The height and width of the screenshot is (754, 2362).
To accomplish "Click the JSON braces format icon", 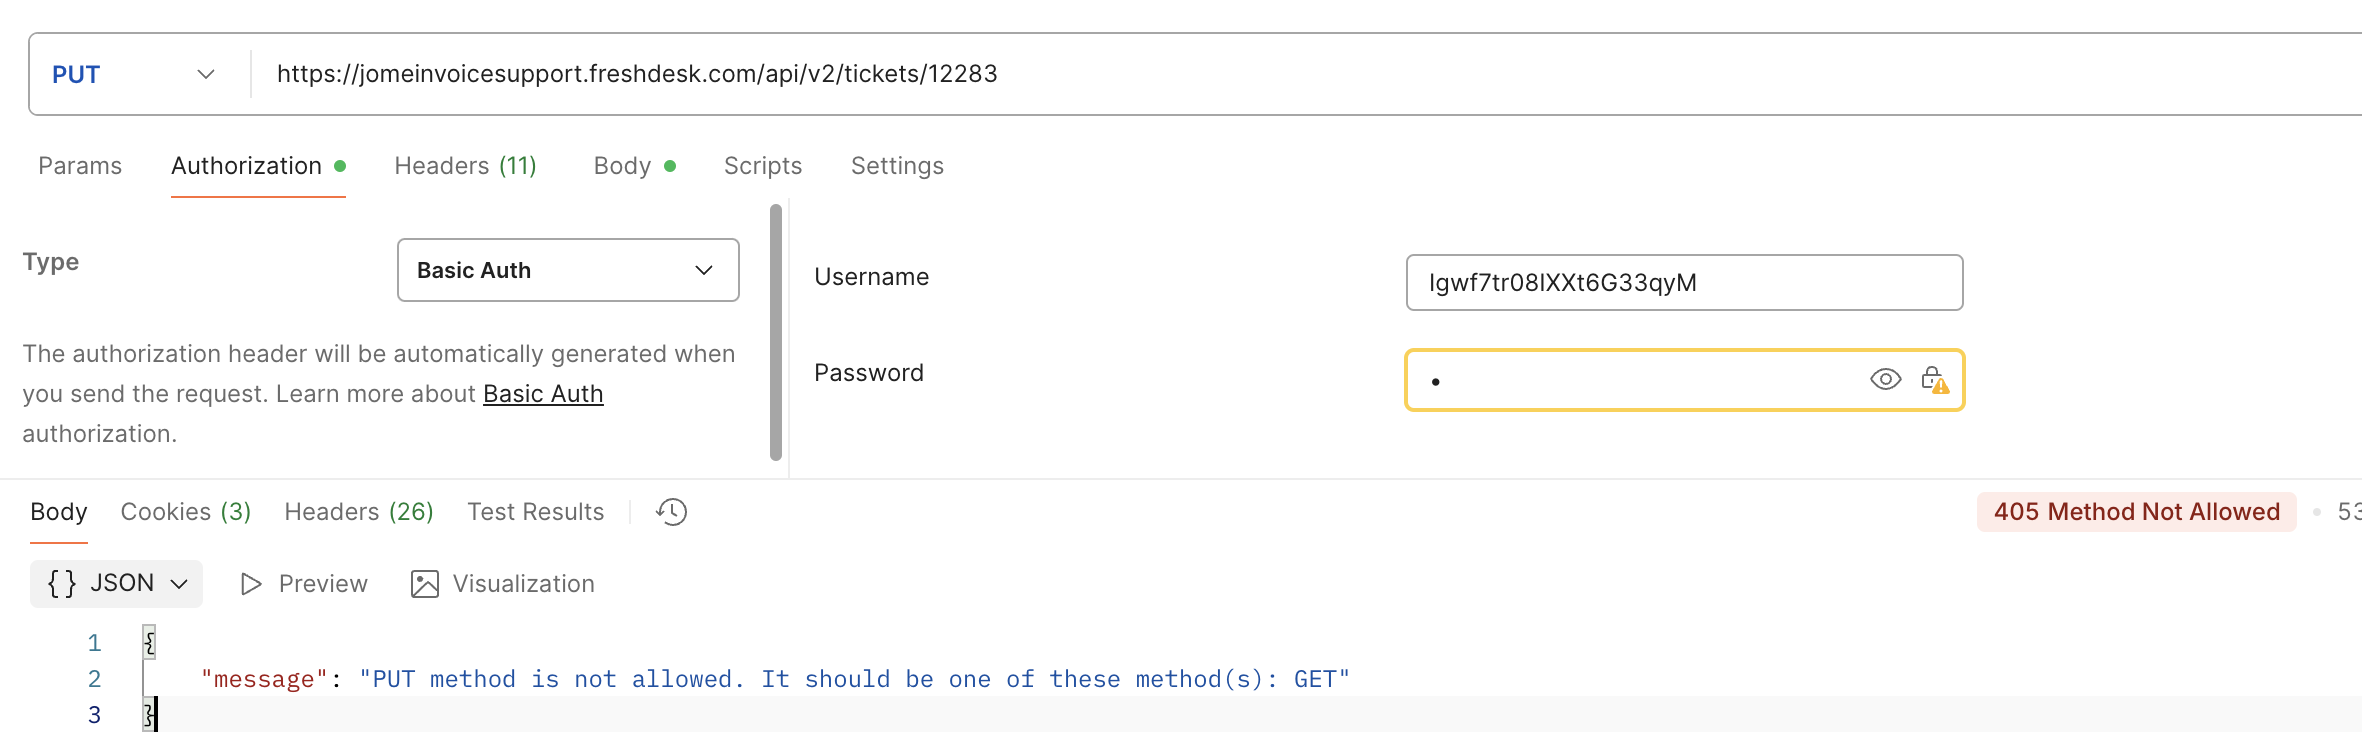I will (62, 584).
